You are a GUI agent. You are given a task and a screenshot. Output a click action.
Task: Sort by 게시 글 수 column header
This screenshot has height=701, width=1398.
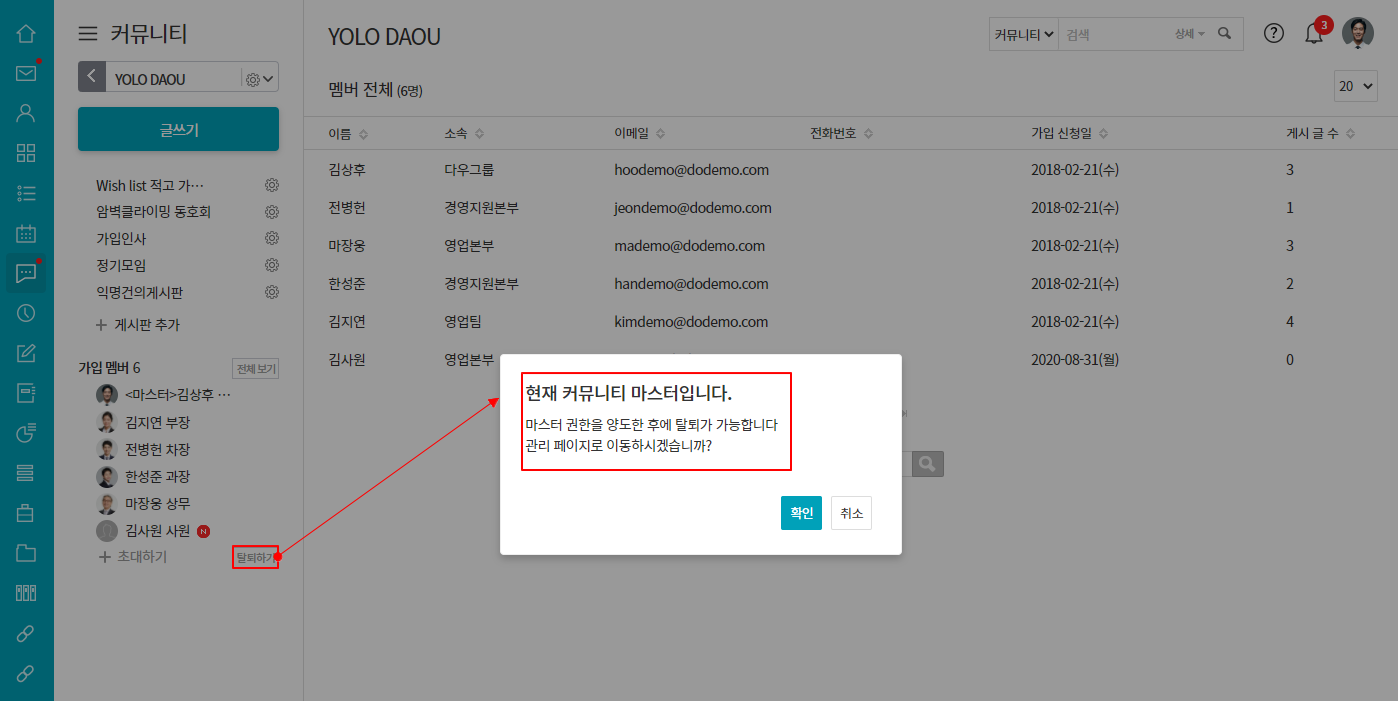(x=1320, y=133)
